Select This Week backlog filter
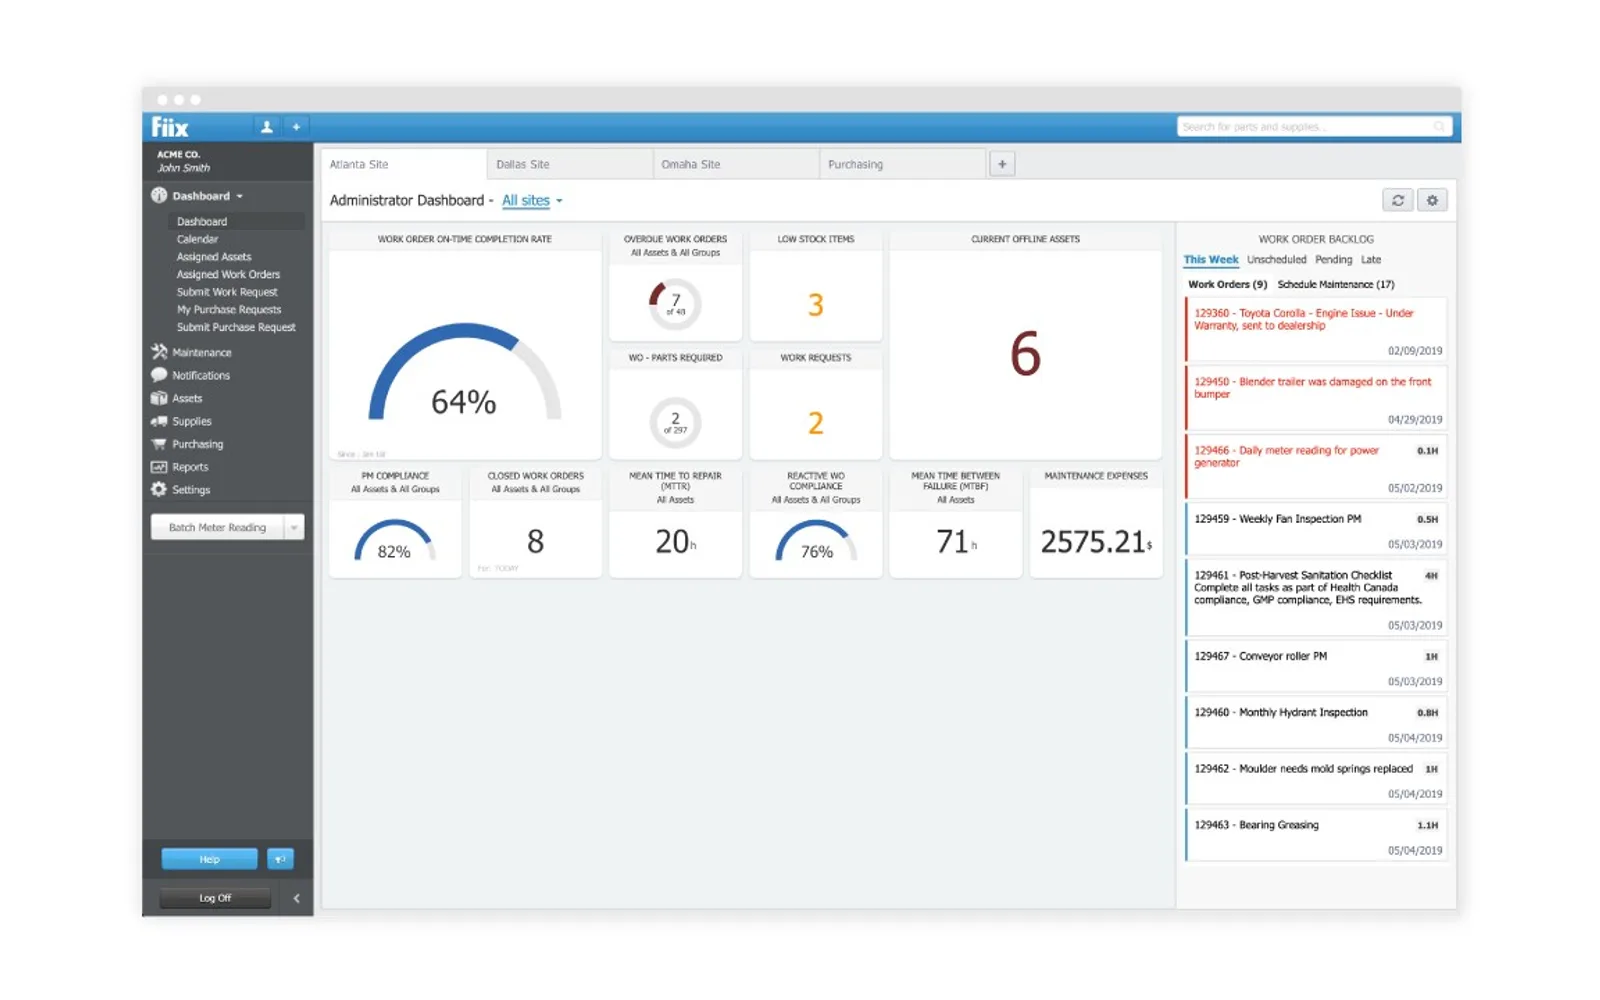This screenshot has width=1600, height=1000. pos(1210,260)
